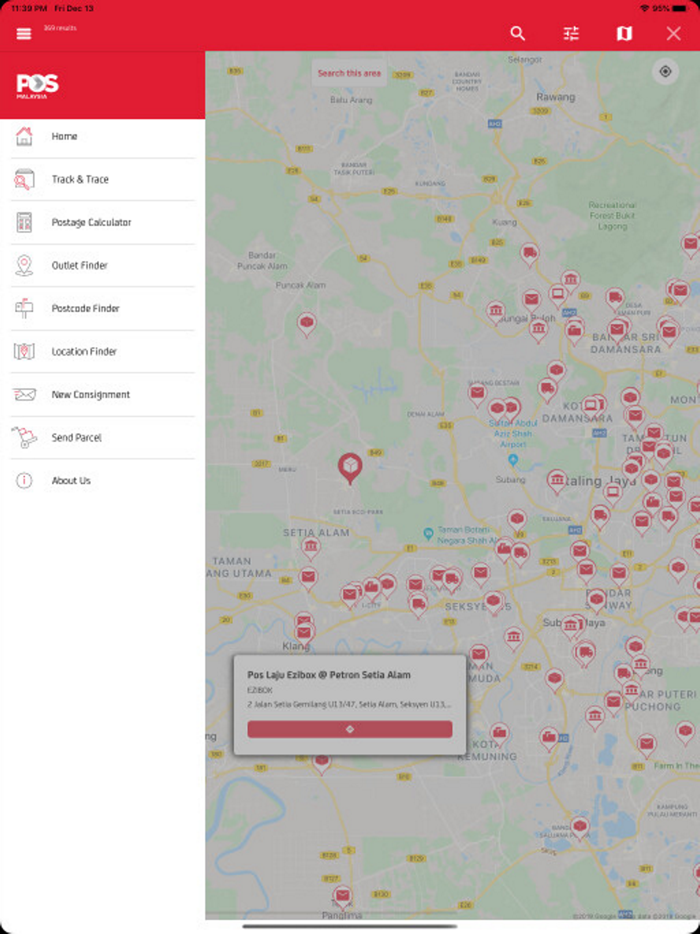This screenshot has height=934, width=700.
Task: Click the Outlet Finder pin icon
Action: 24,265
